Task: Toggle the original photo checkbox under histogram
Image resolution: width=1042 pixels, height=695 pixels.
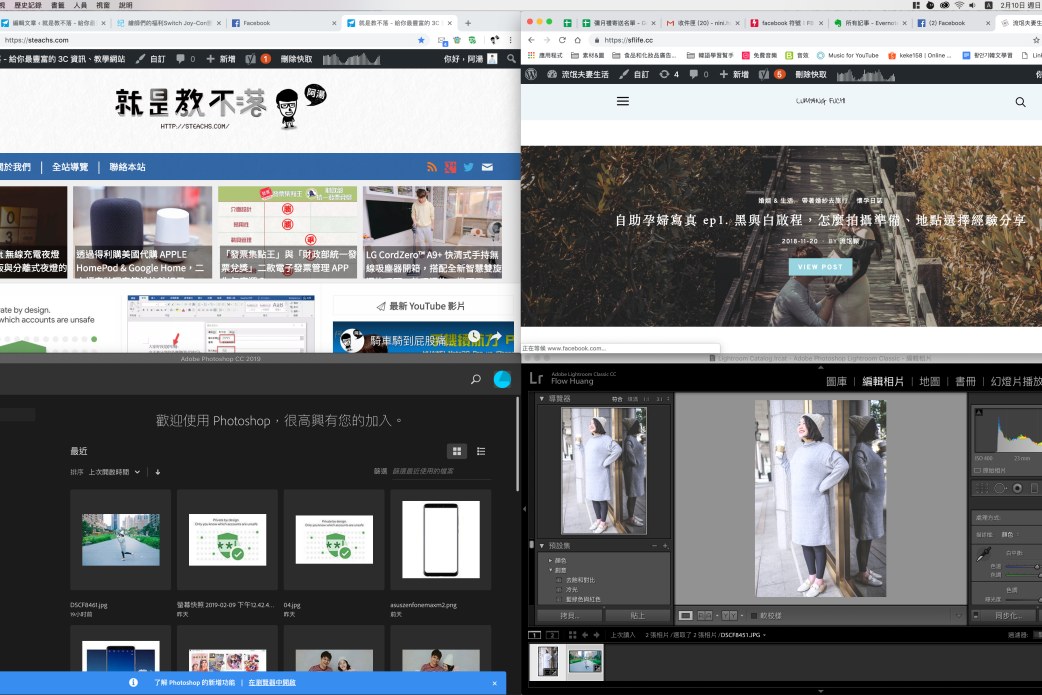Action: pos(979,470)
